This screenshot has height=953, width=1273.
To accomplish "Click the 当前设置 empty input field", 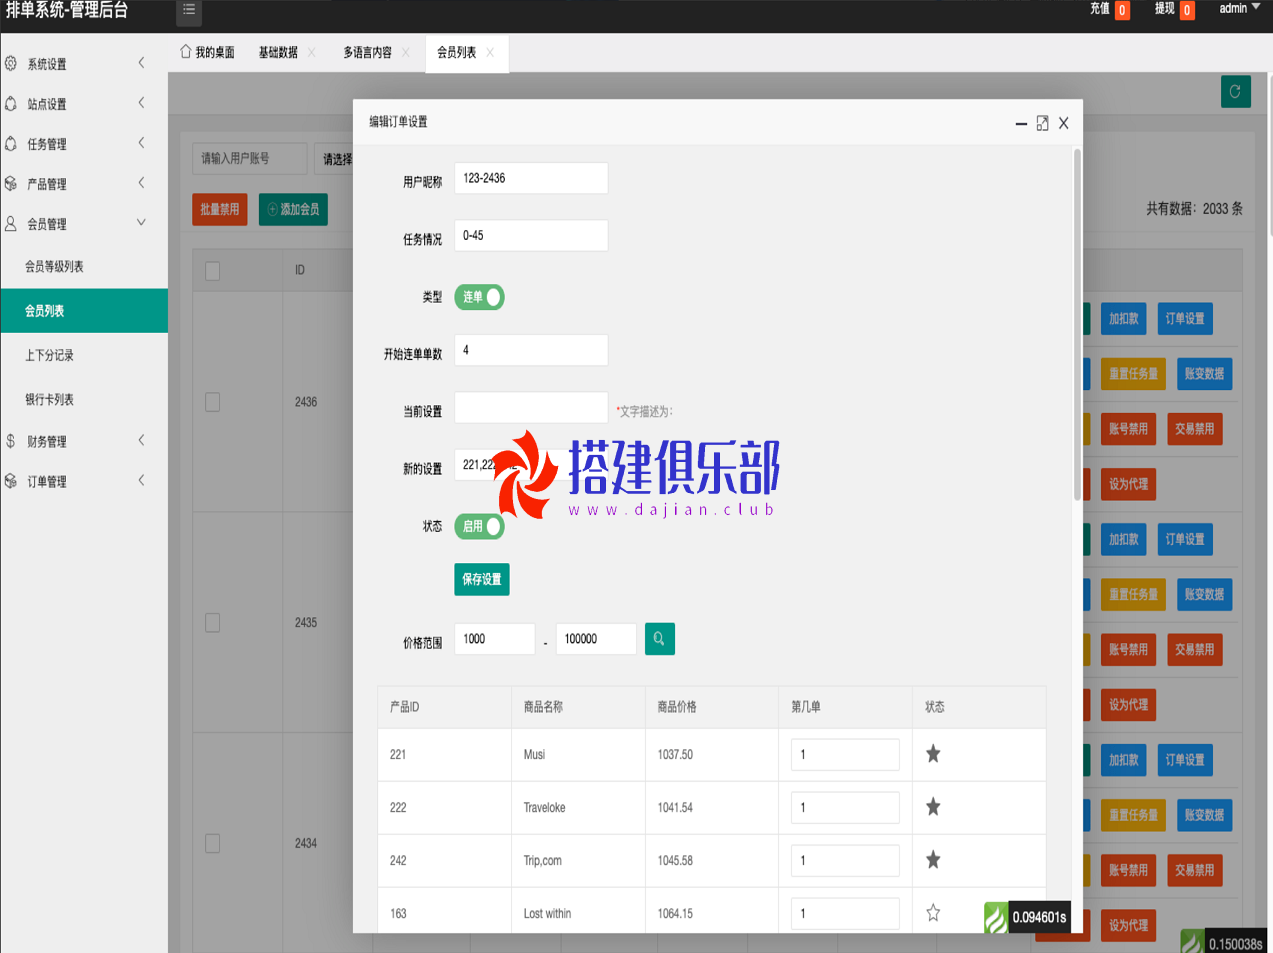I will (531, 407).
